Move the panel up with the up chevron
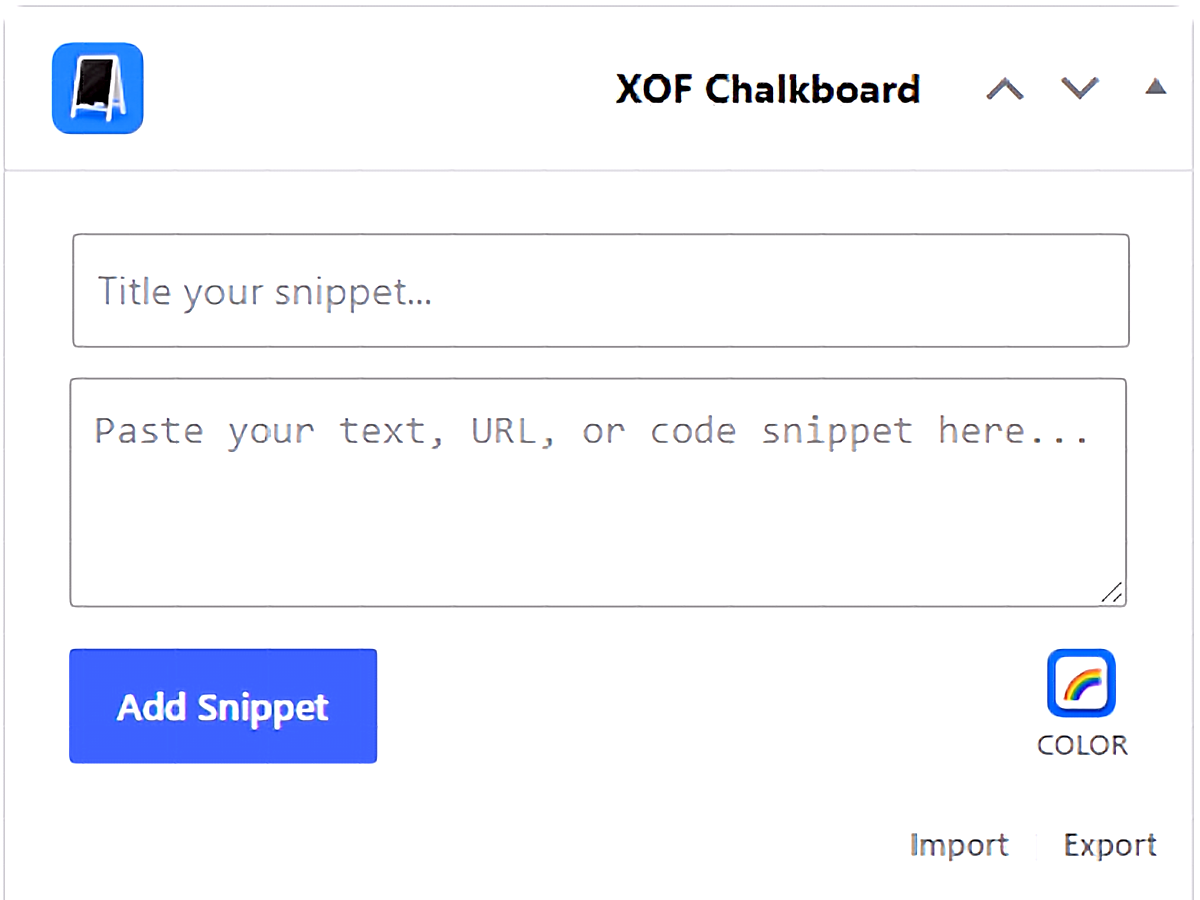Viewport: 1200px width, 900px height. tap(1005, 88)
